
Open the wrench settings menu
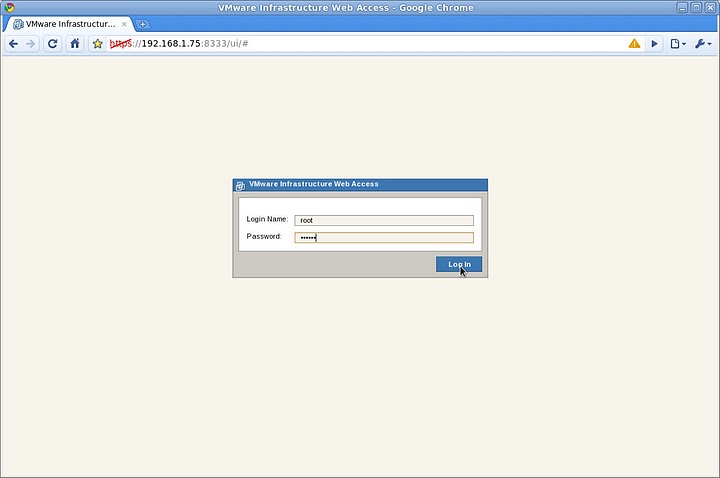click(703, 44)
